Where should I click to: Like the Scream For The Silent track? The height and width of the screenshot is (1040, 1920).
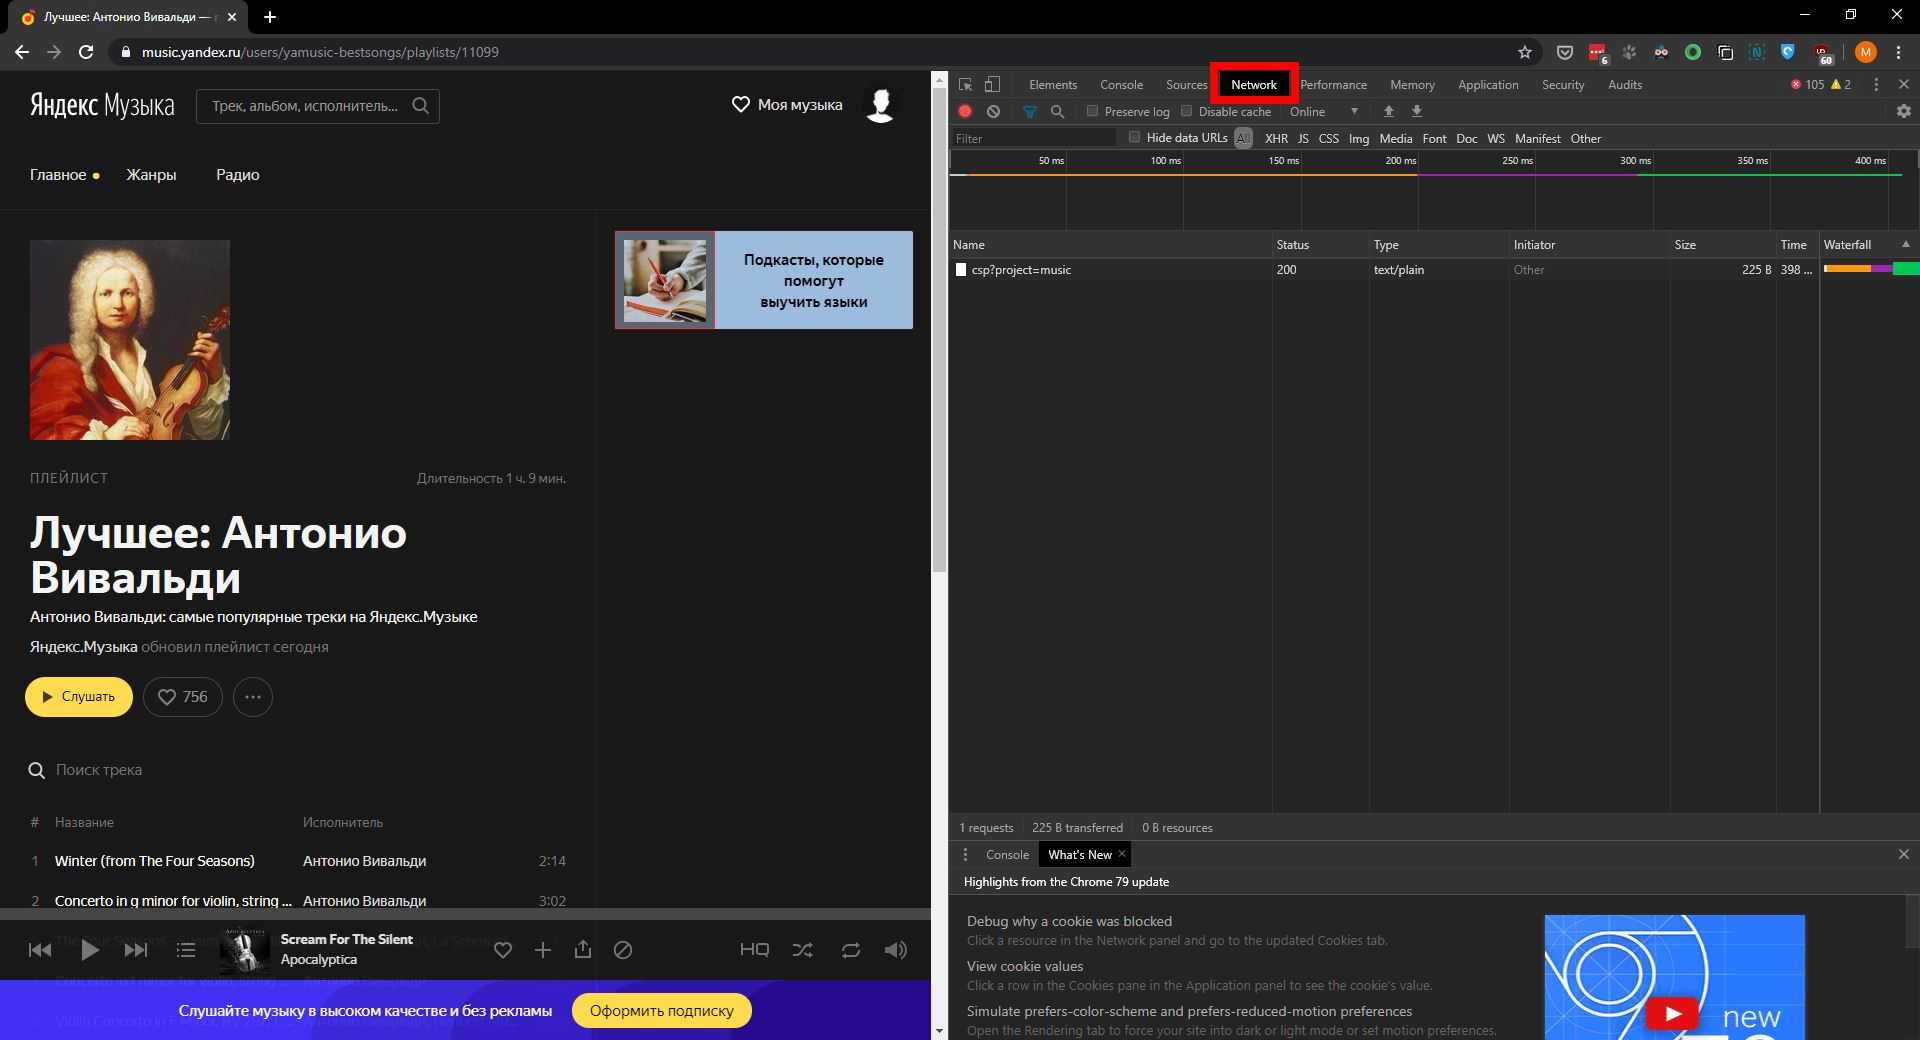point(503,950)
